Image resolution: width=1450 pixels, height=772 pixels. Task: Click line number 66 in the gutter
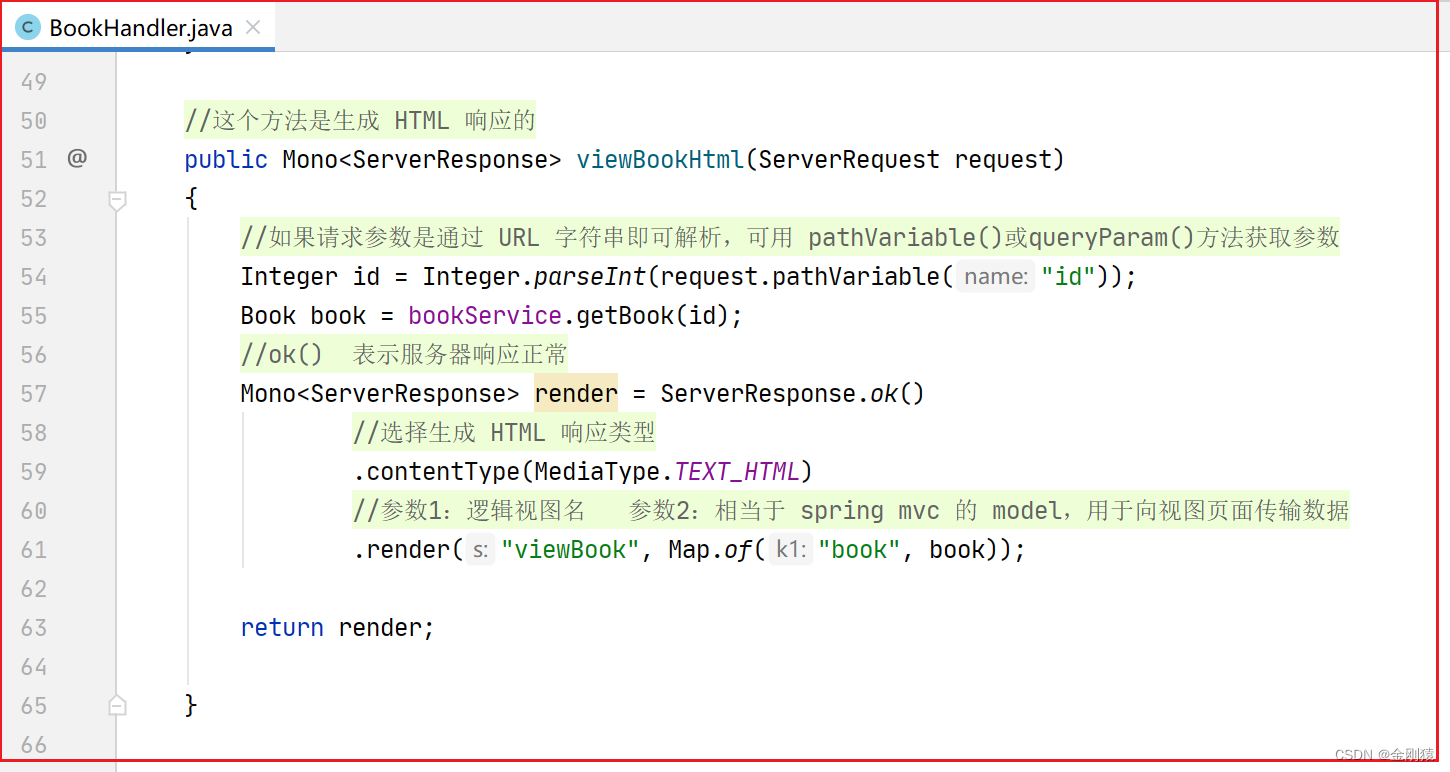click(34, 745)
